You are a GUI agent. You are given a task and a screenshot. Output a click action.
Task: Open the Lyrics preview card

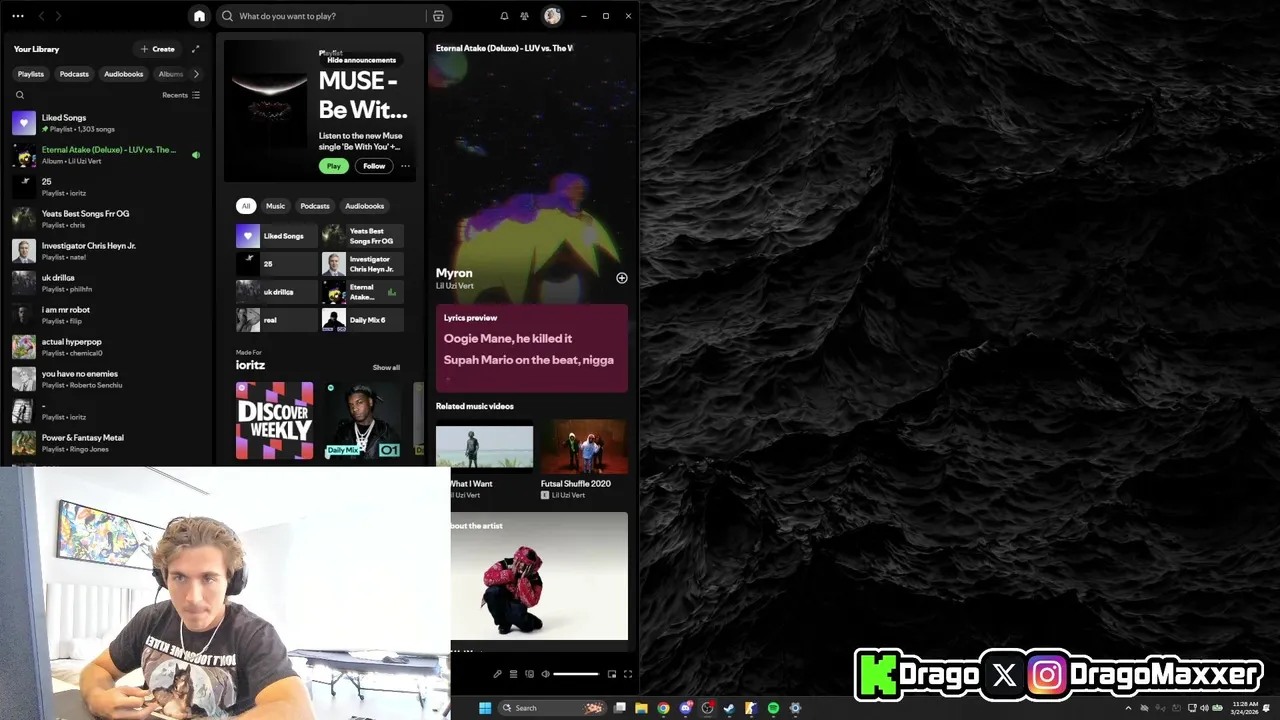click(532, 348)
